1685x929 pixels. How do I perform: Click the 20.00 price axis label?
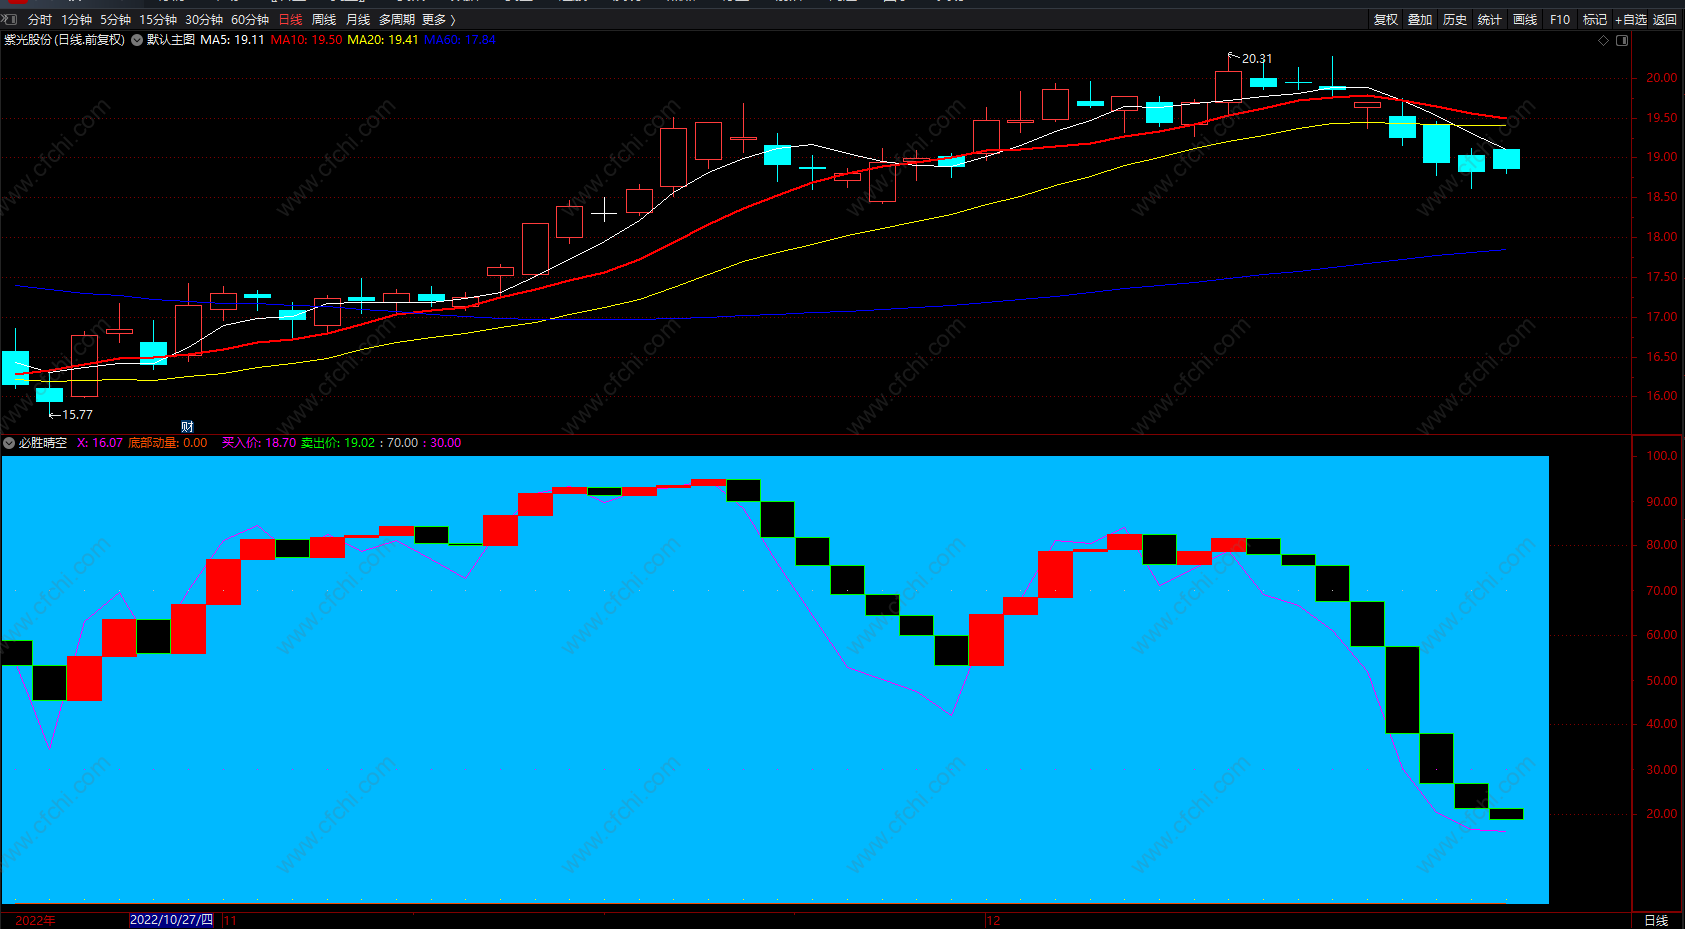point(1662,78)
